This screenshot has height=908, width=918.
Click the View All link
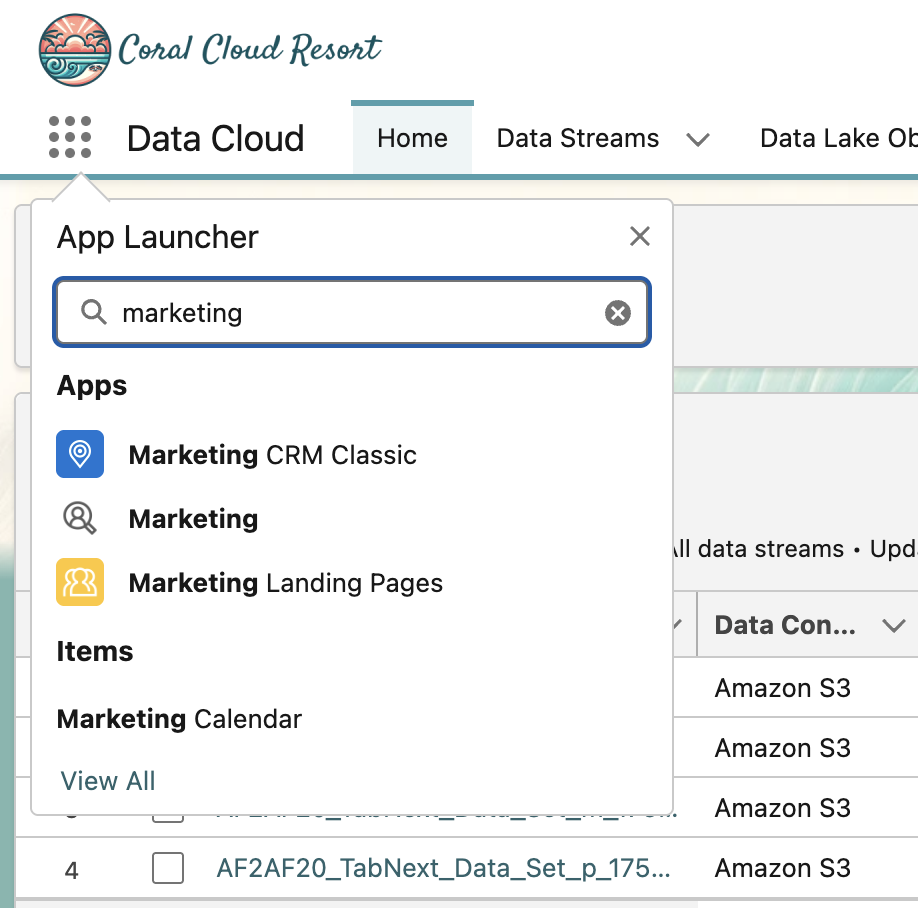(x=108, y=781)
